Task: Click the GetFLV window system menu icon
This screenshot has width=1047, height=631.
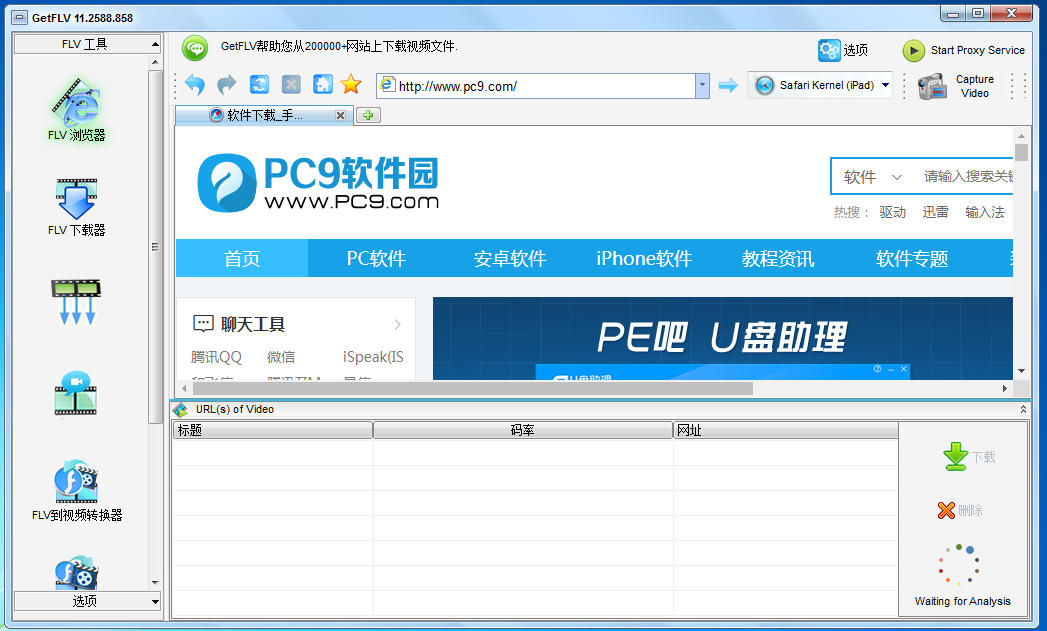Action: click(x=21, y=17)
